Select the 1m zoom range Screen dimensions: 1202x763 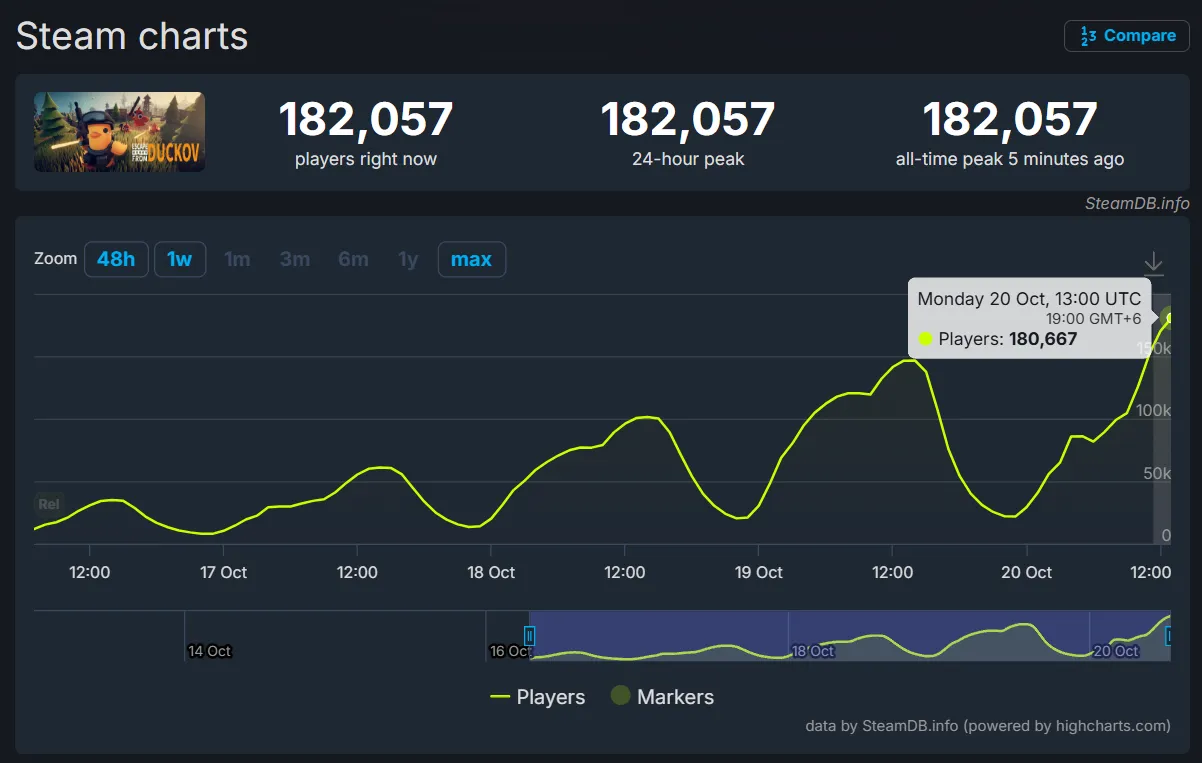[237, 259]
